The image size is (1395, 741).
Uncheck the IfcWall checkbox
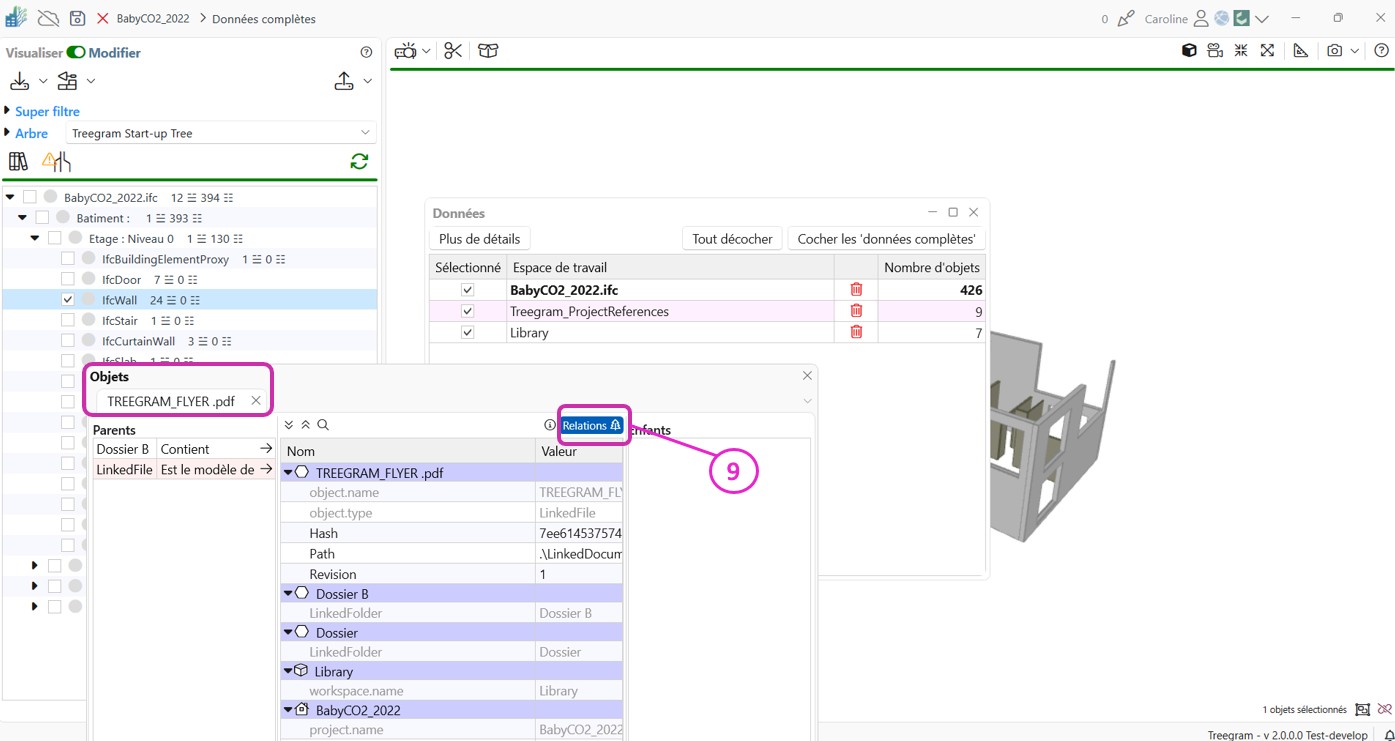pyautogui.click(x=68, y=300)
